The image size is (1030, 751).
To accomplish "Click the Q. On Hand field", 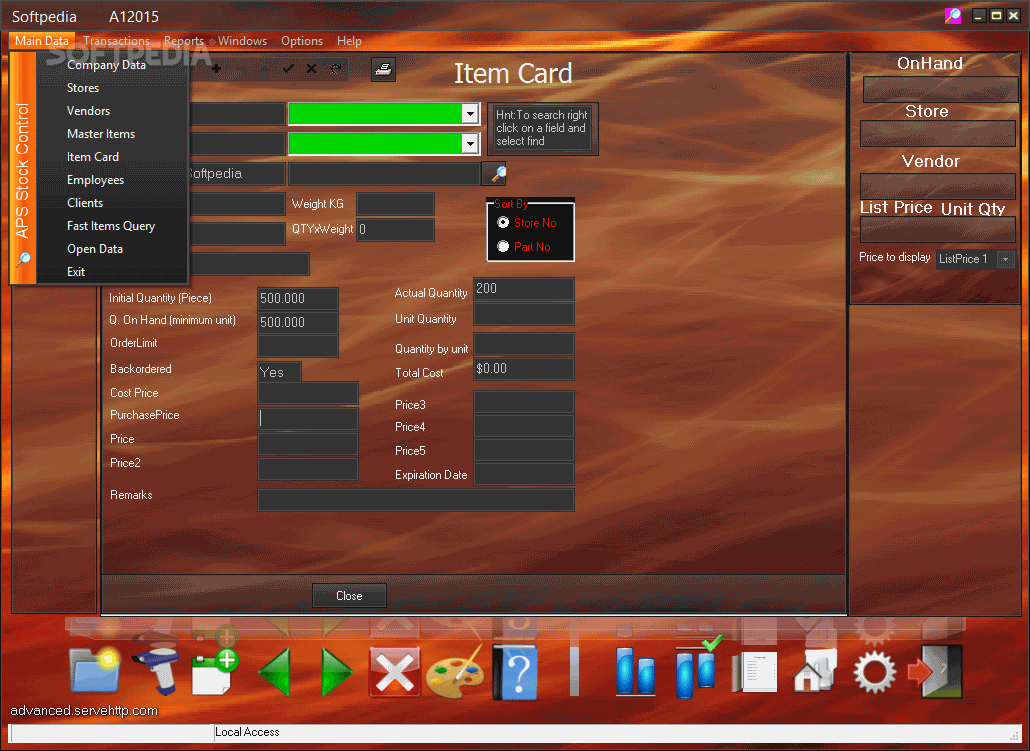I will pyautogui.click(x=298, y=322).
